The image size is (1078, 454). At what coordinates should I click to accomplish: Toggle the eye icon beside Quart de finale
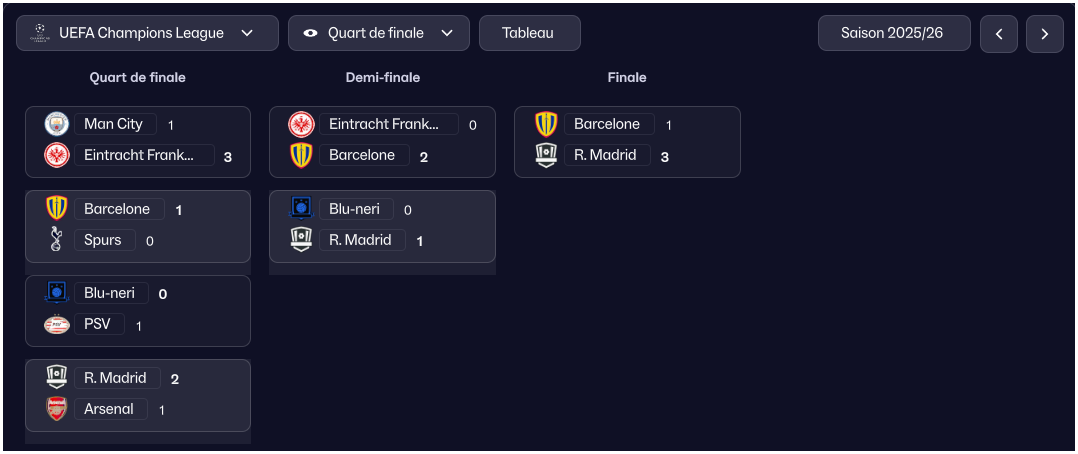point(311,33)
